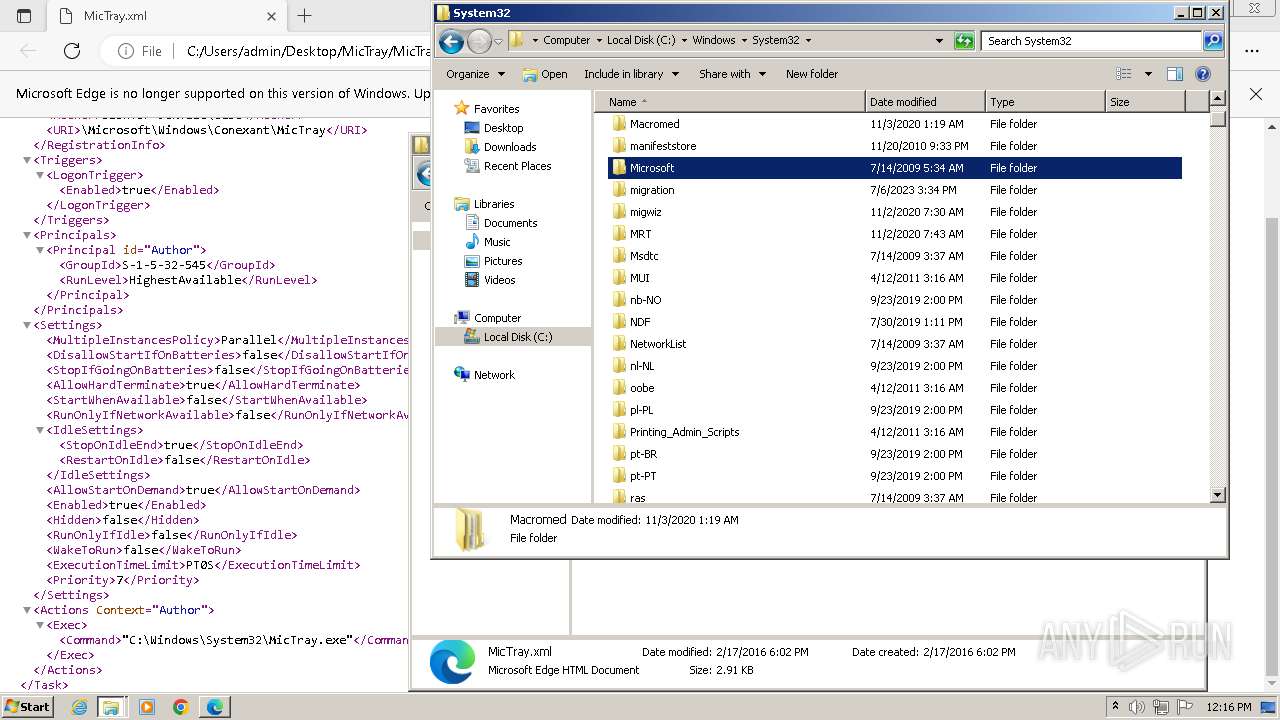The image size is (1280, 720).
Task: Click the Open toolbar button
Action: 545,74
